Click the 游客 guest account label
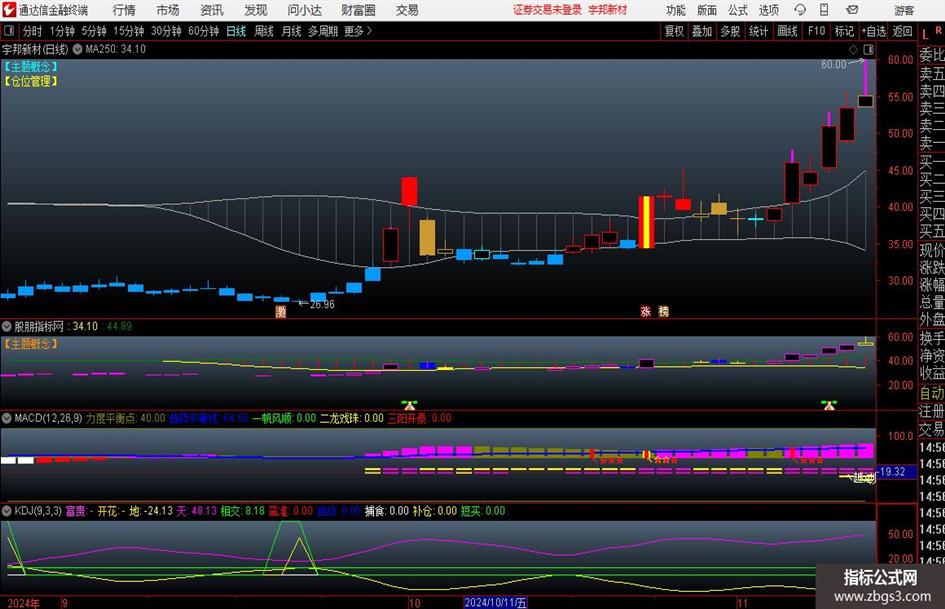This screenshot has width=945, height=609. pos(904,10)
